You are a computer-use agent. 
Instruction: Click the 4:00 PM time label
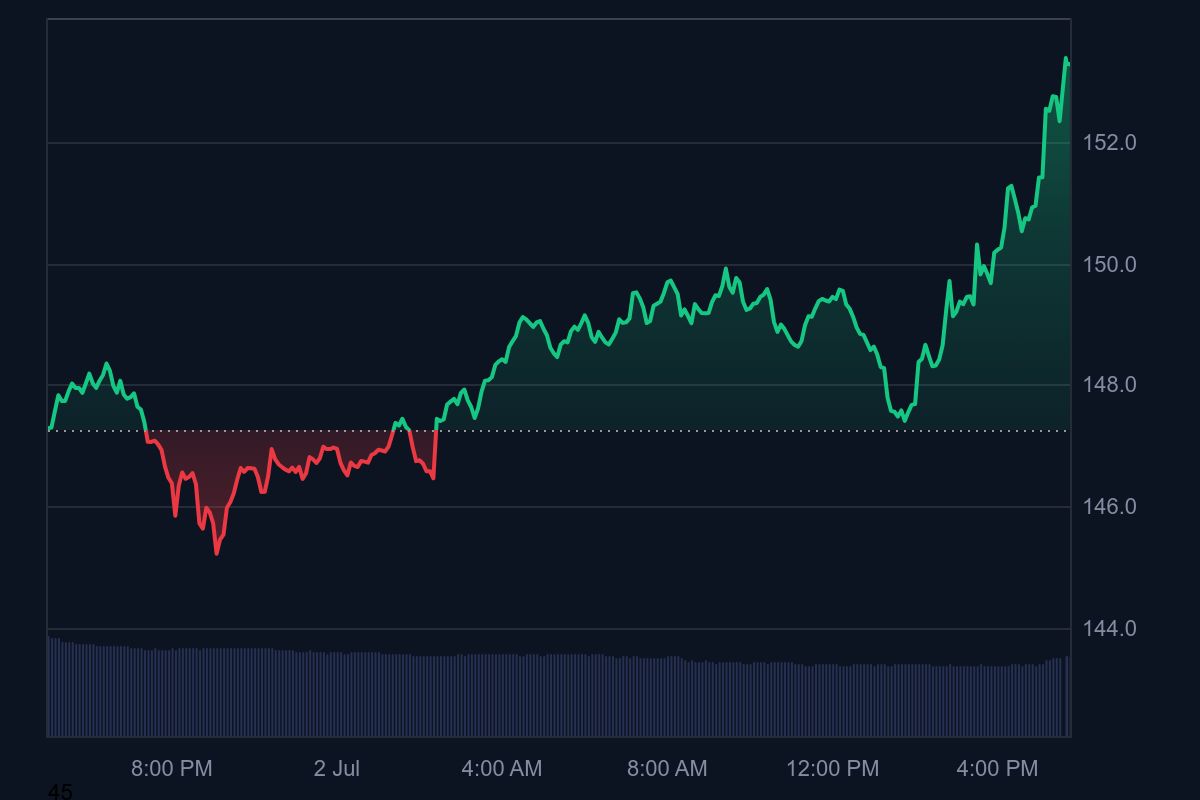997,769
